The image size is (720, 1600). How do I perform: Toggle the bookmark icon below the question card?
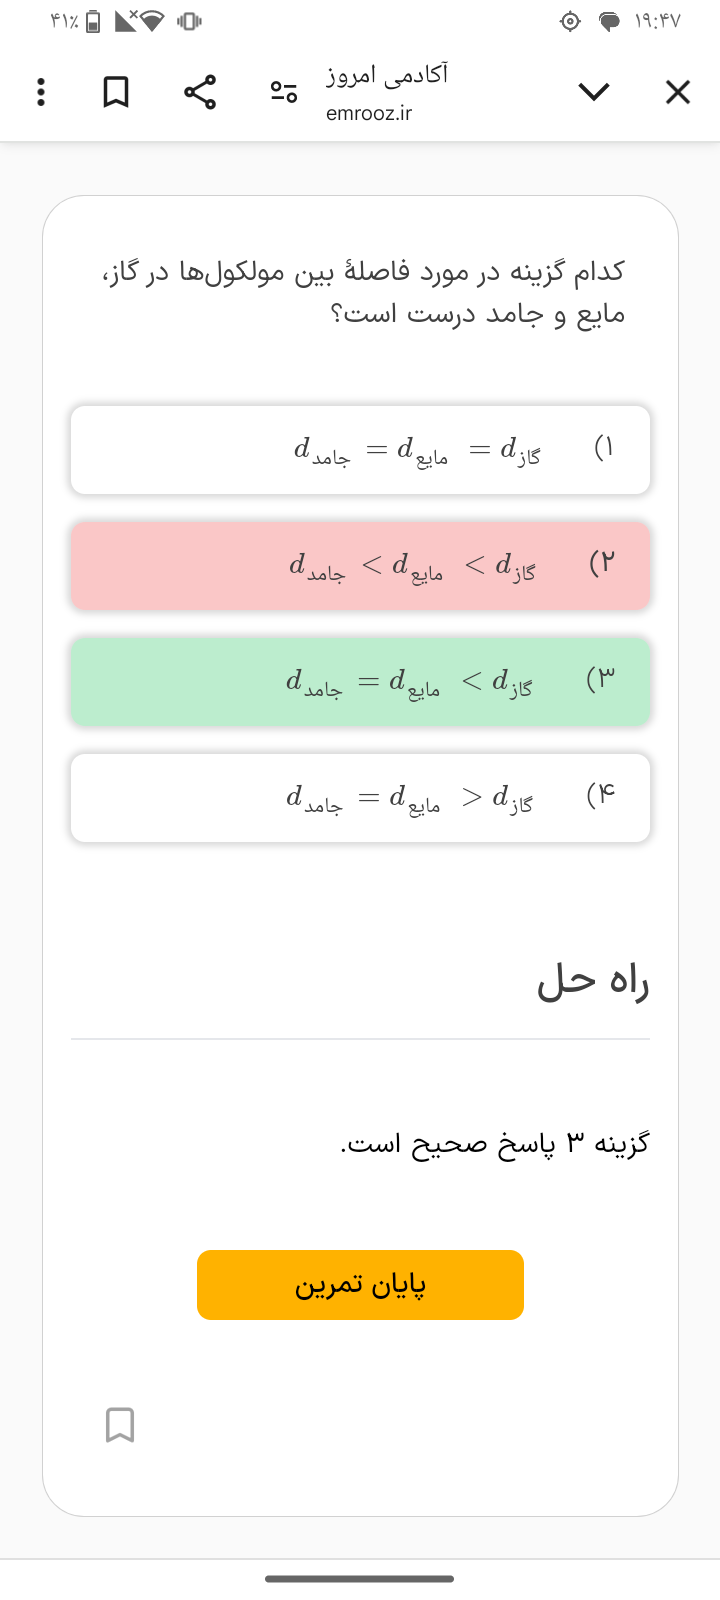pos(120,1425)
